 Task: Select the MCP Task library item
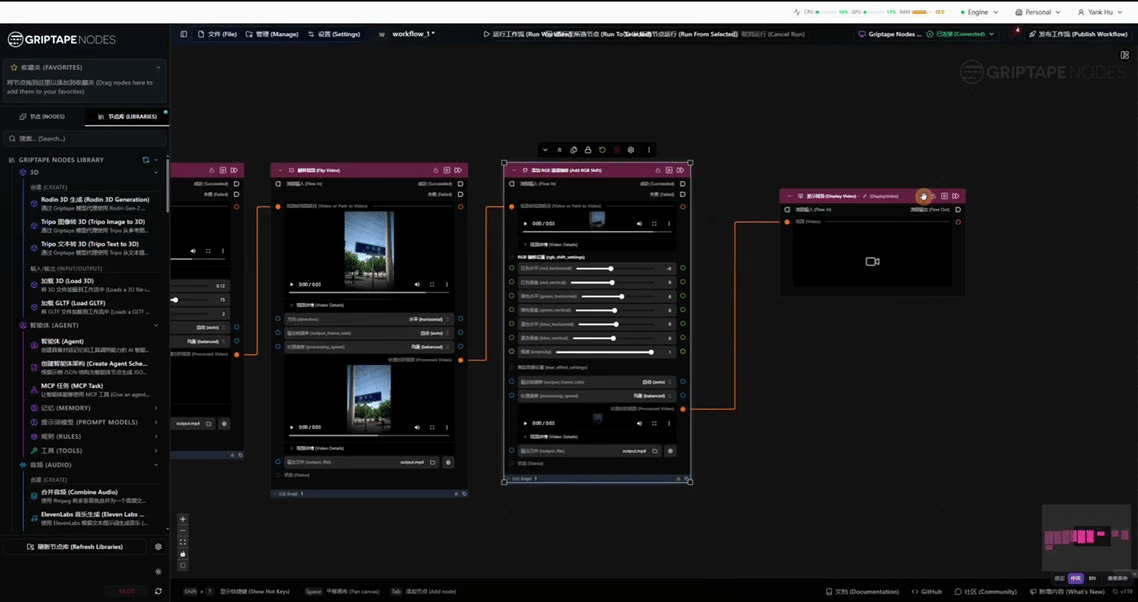click(91, 390)
